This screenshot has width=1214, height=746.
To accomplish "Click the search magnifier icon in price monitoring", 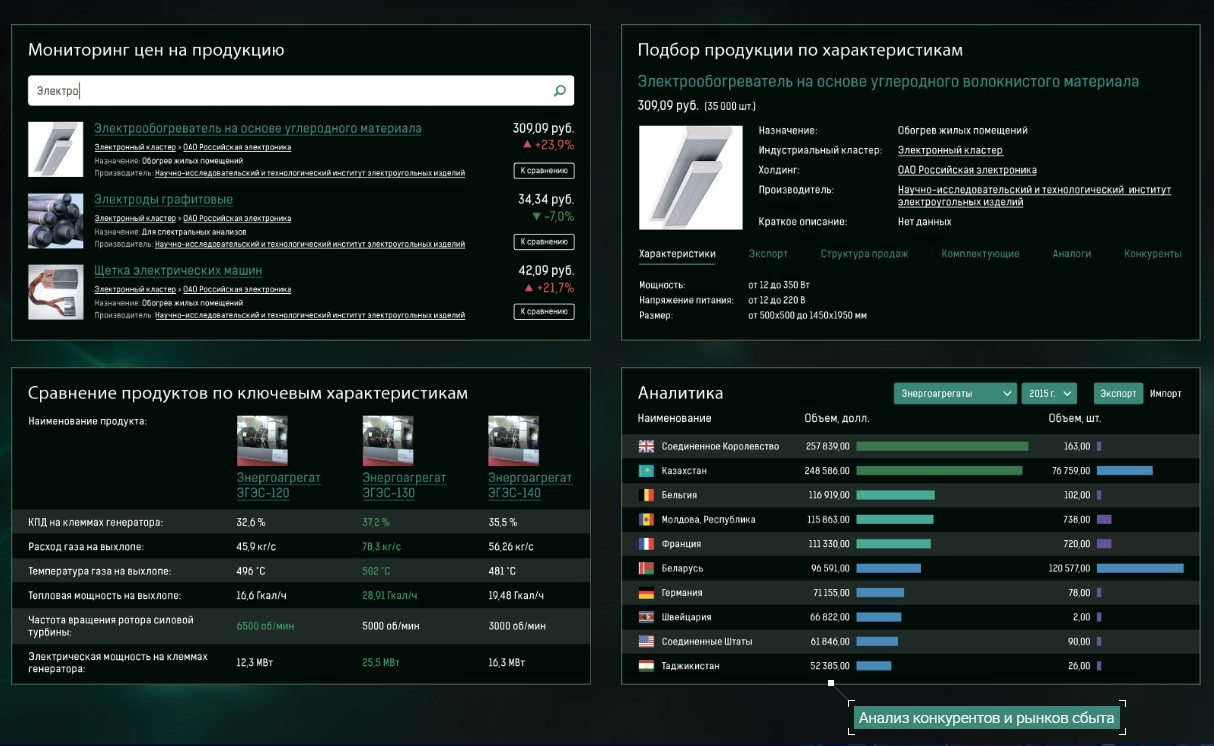I will pyautogui.click(x=559, y=91).
